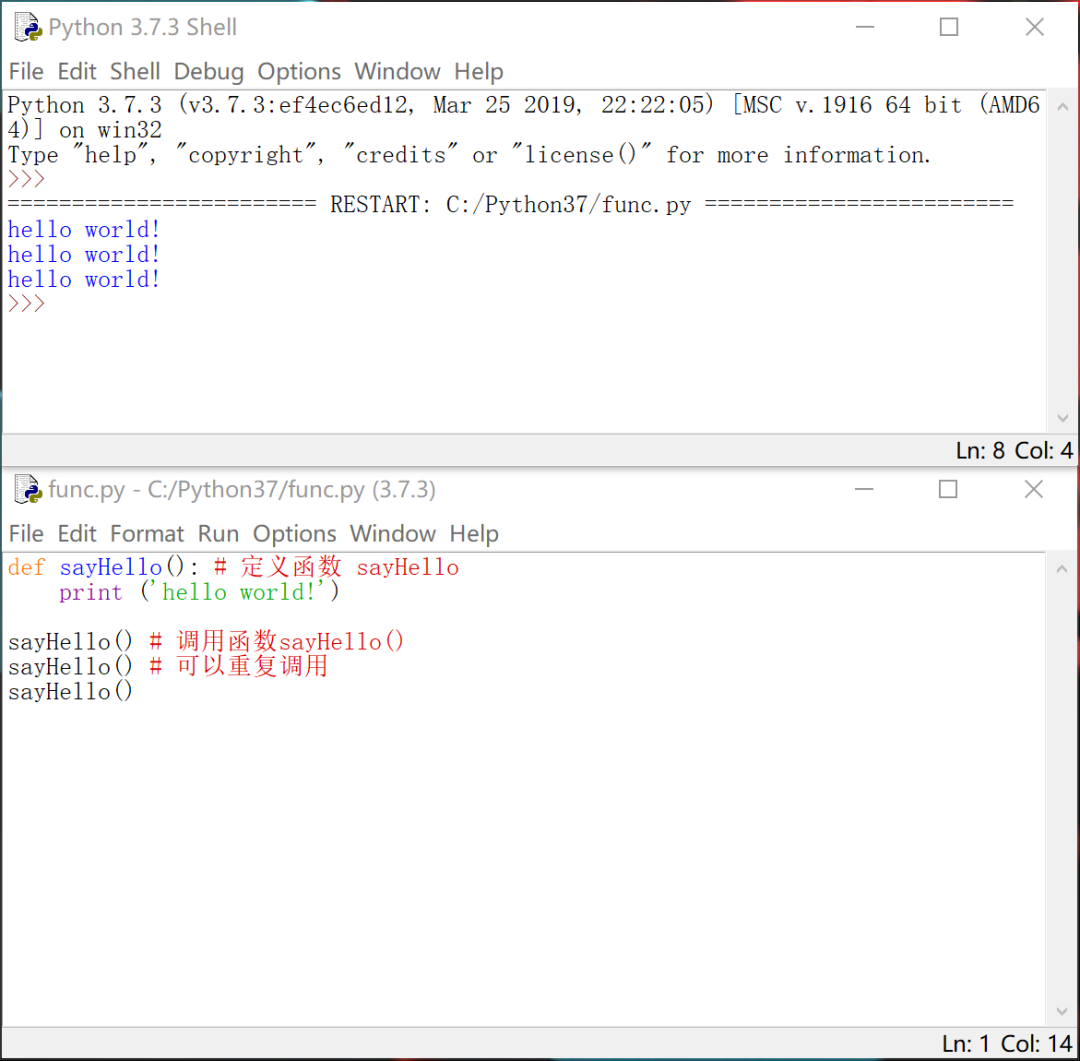1080x1061 pixels.
Task: Open Options menu in Python Shell window
Action: [x=299, y=72]
